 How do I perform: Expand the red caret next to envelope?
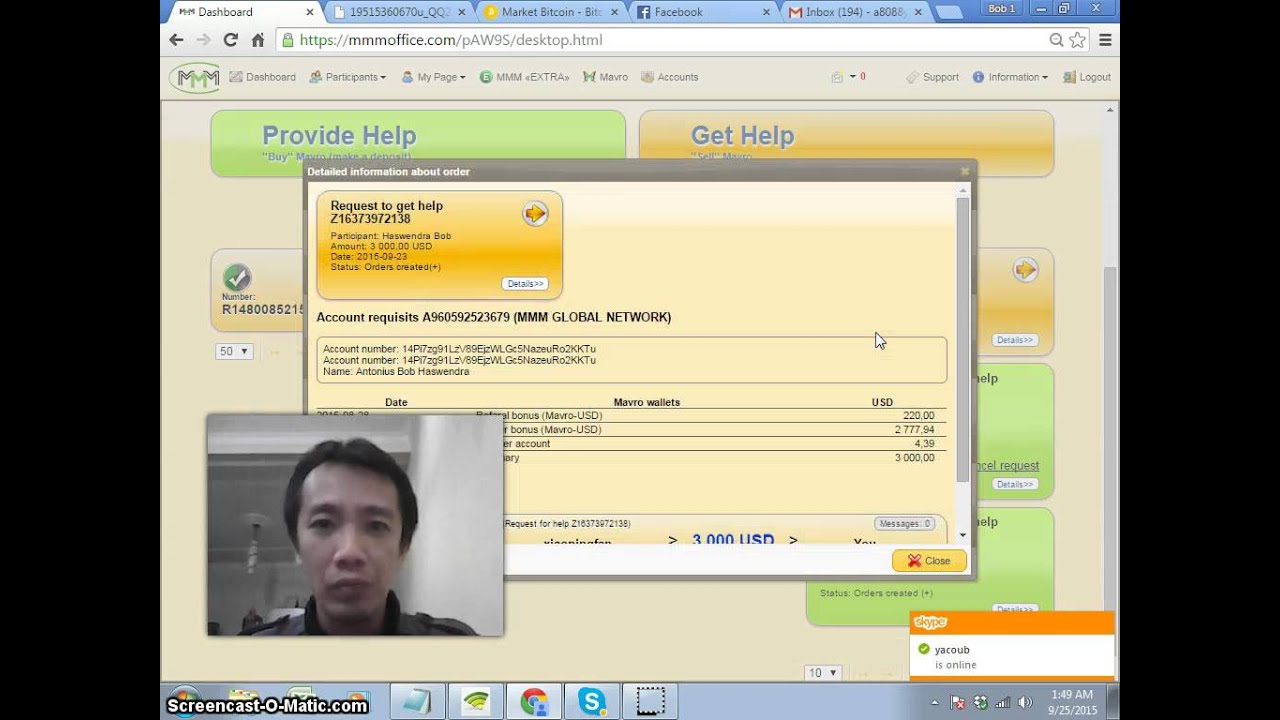(853, 76)
